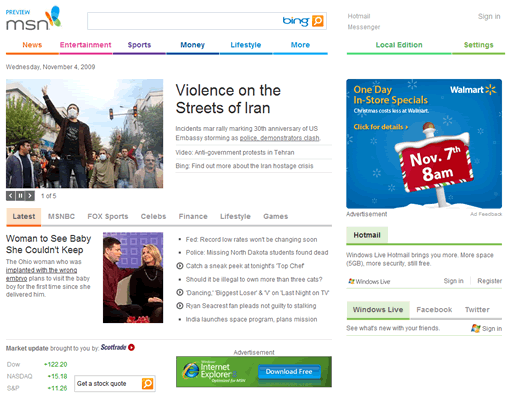Click Sign in within Hotmail module

[453, 281]
